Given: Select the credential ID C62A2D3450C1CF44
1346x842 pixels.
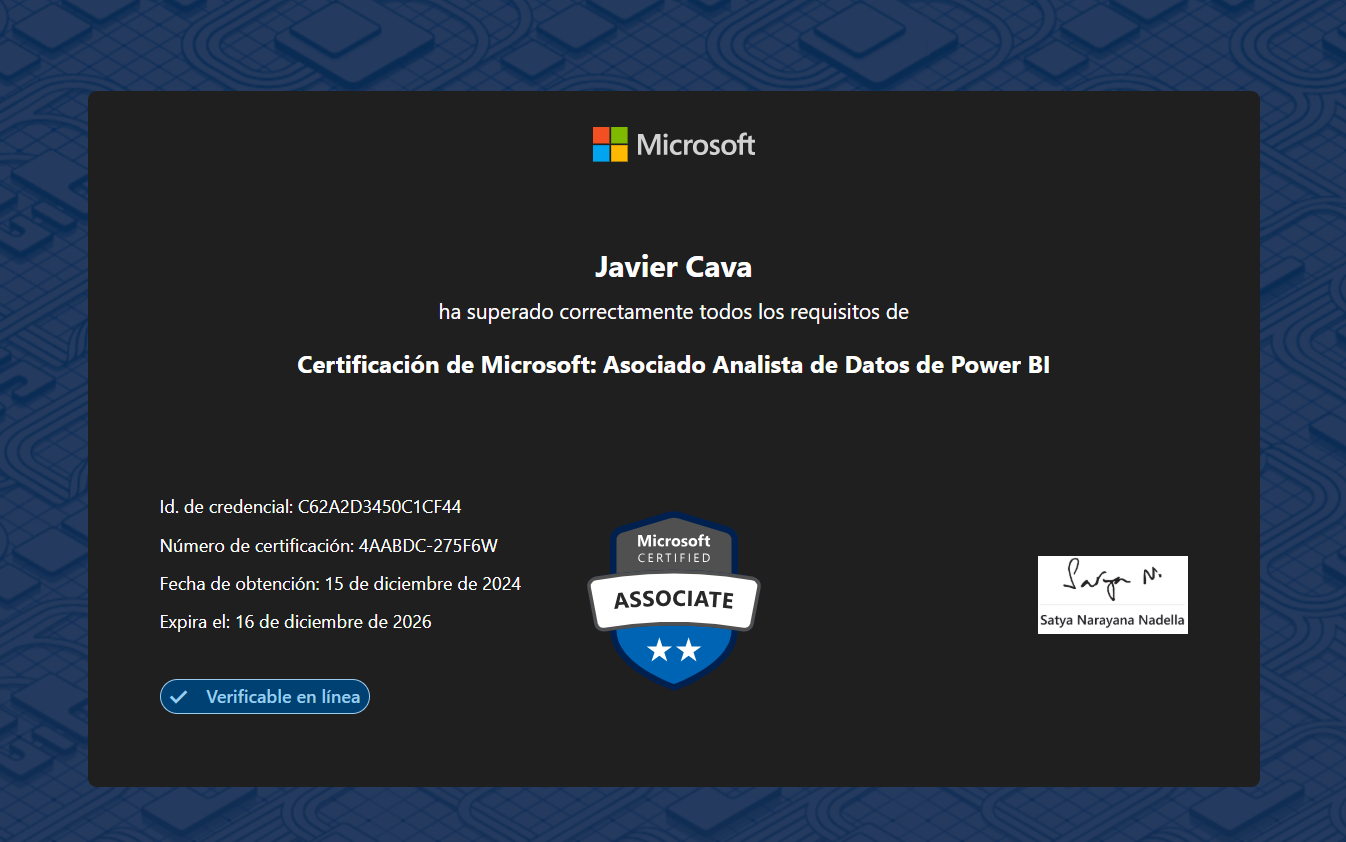Looking at the screenshot, I should point(310,507).
